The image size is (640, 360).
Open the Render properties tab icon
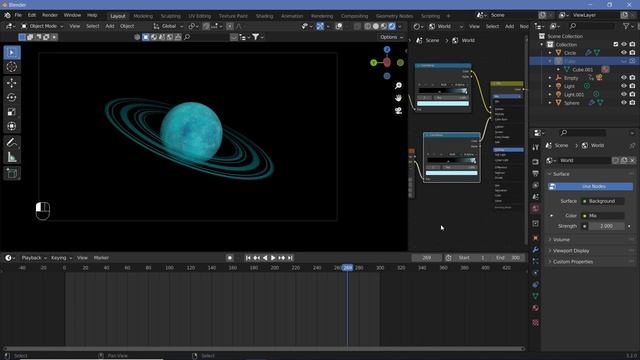pos(536,162)
